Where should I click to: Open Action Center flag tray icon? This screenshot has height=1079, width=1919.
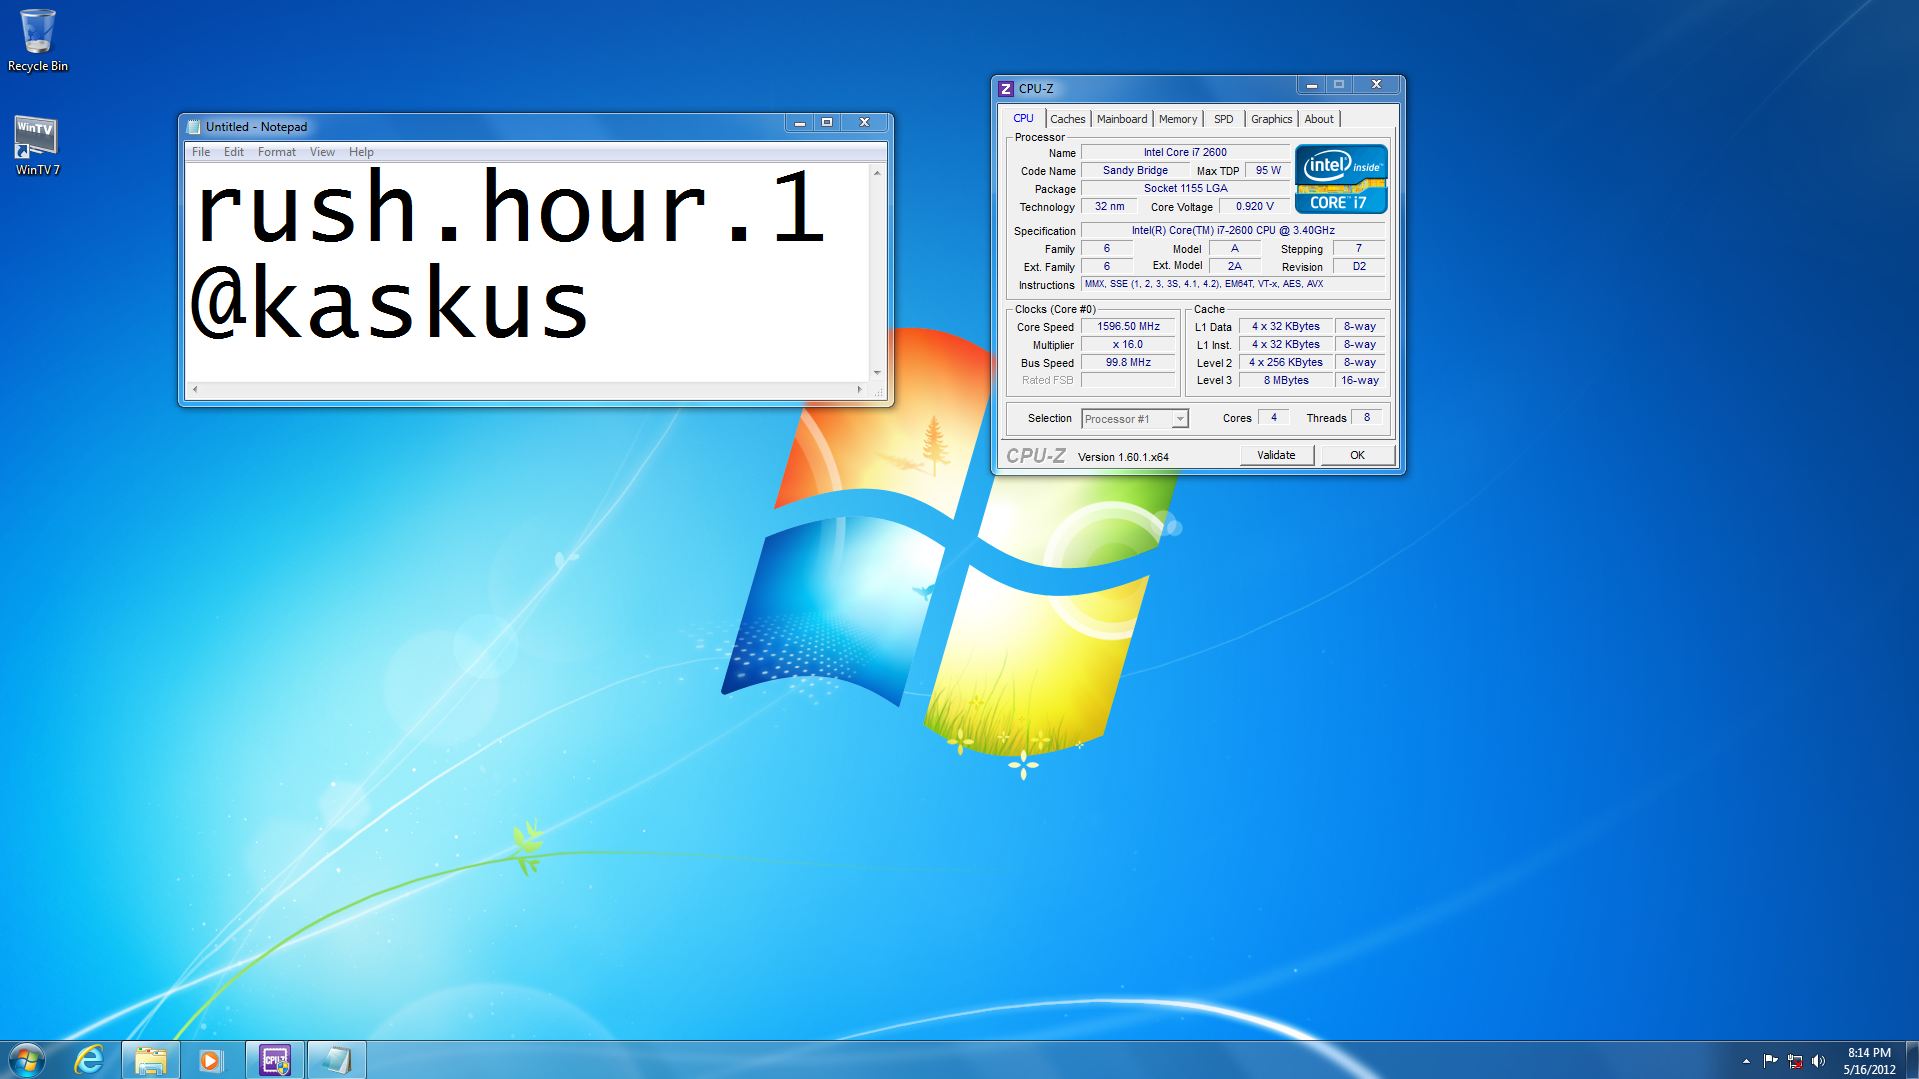[x=1770, y=1061]
